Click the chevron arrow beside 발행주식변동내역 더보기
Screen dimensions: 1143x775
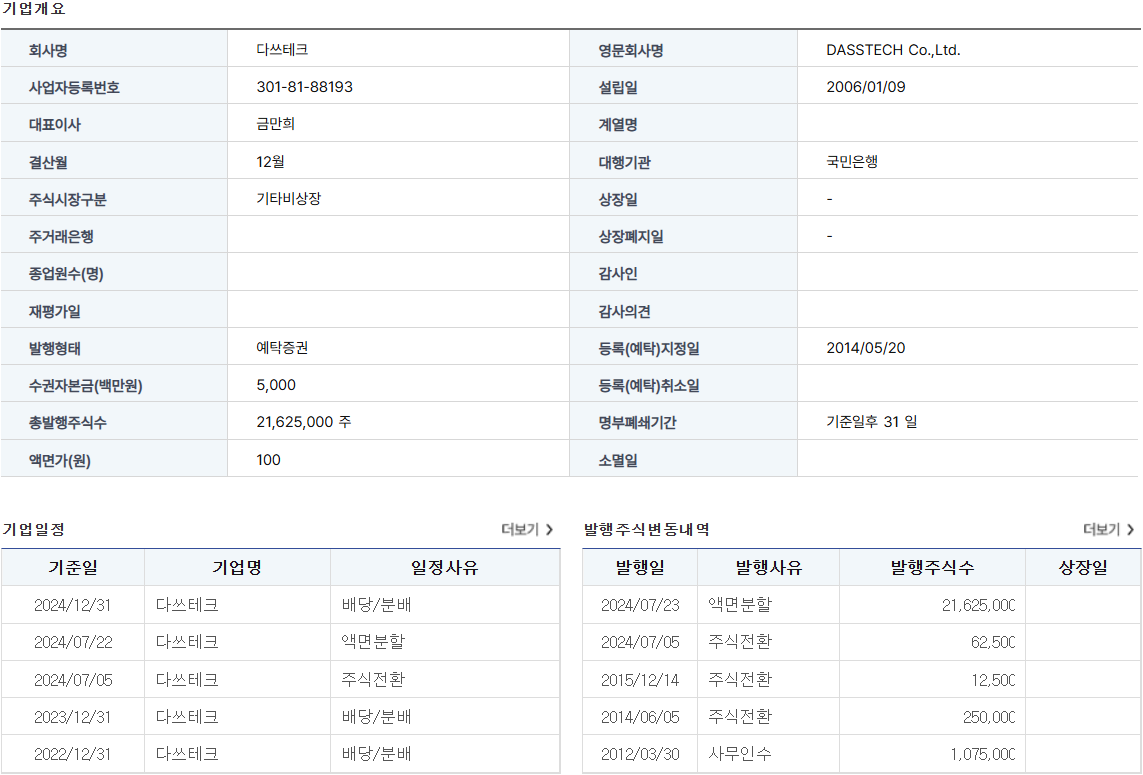click(x=1131, y=529)
